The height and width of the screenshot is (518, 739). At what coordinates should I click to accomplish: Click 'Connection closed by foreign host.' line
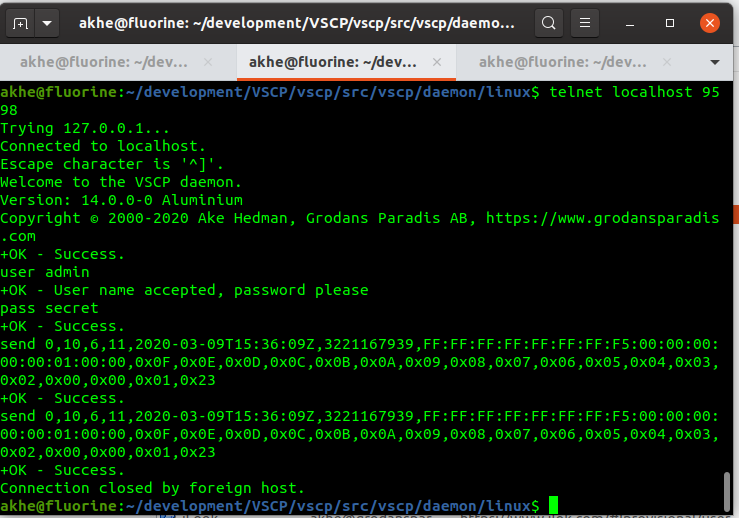pyautogui.click(x=152, y=488)
